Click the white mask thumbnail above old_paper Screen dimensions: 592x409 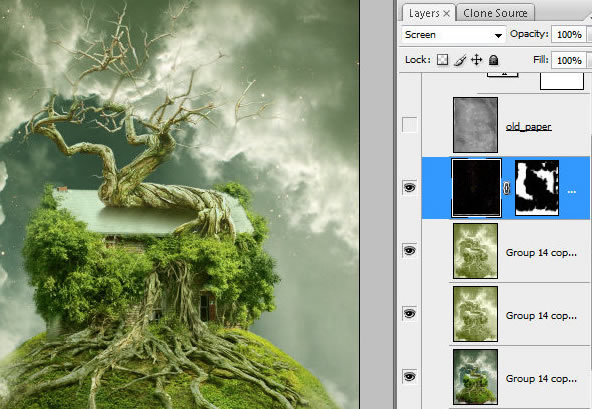click(x=562, y=81)
